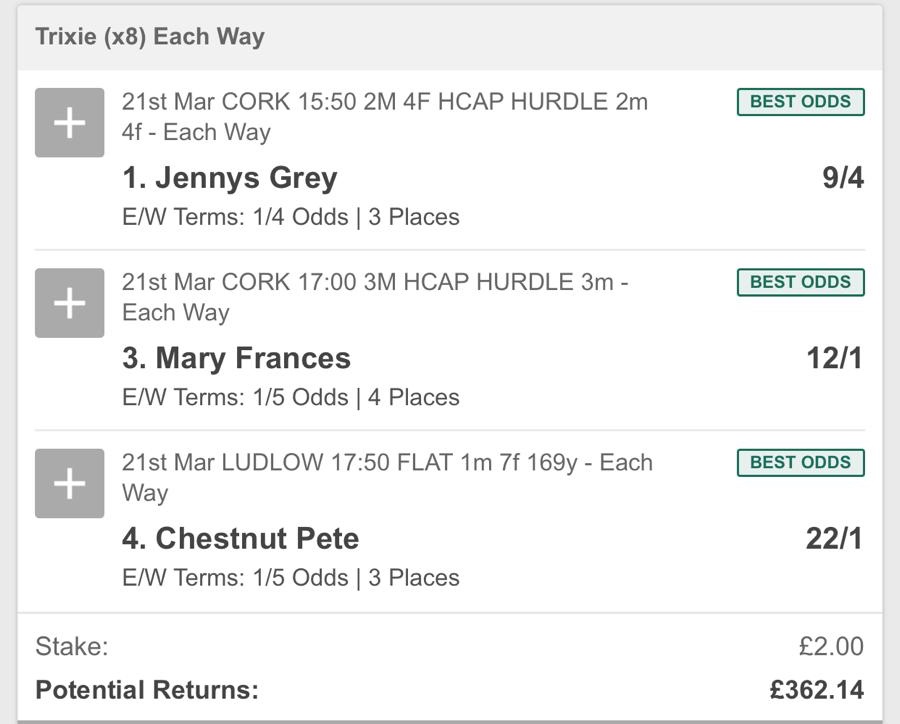Click E/W terms 1/5 Odds 4 Places
The width and height of the screenshot is (900, 724).
coord(291,397)
